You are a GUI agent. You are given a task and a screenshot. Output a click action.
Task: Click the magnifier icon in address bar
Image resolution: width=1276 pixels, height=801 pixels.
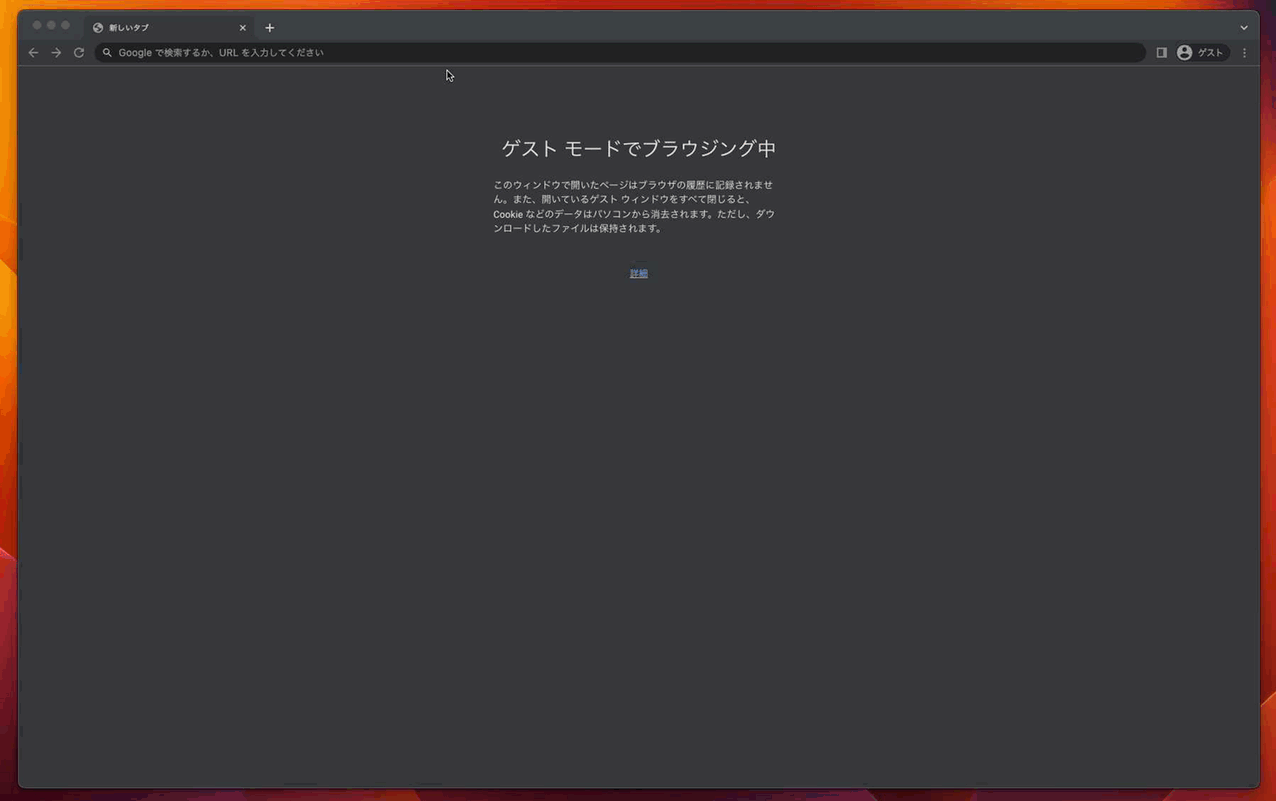coord(107,53)
